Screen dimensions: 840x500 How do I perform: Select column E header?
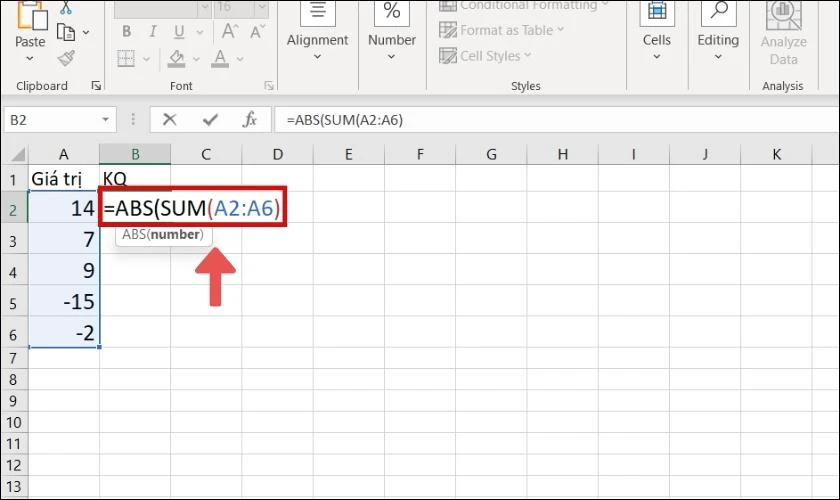click(x=349, y=154)
